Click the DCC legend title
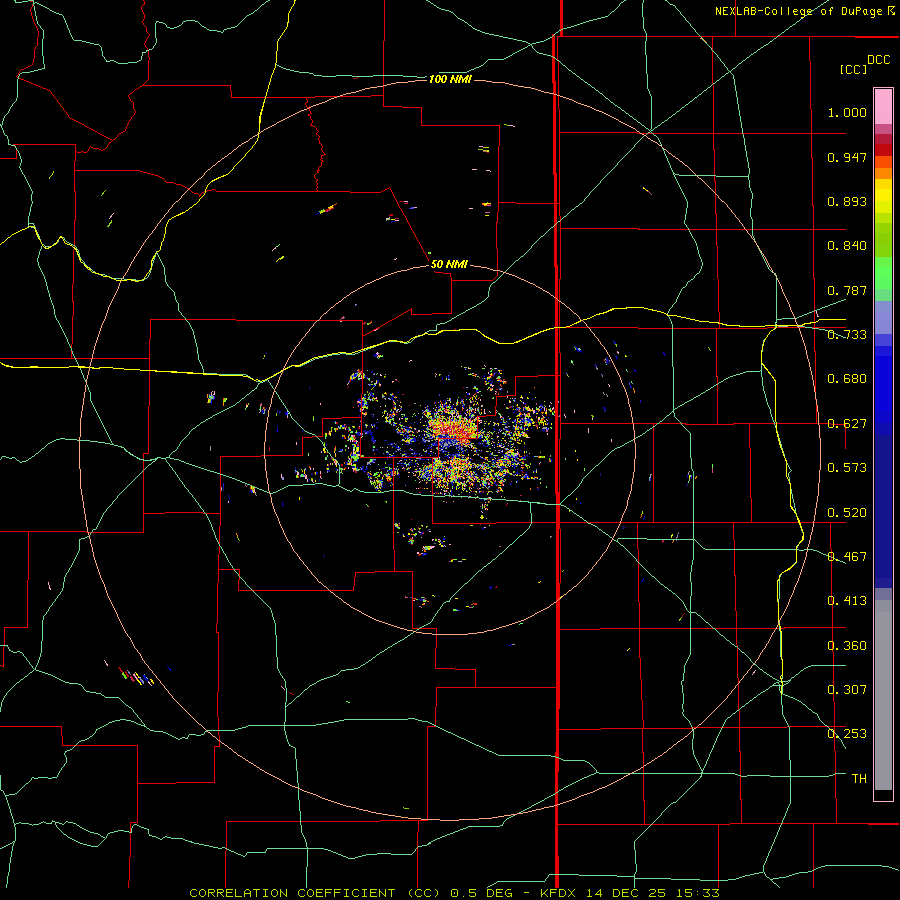Viewport: 900px width, 900px height. 879,60
